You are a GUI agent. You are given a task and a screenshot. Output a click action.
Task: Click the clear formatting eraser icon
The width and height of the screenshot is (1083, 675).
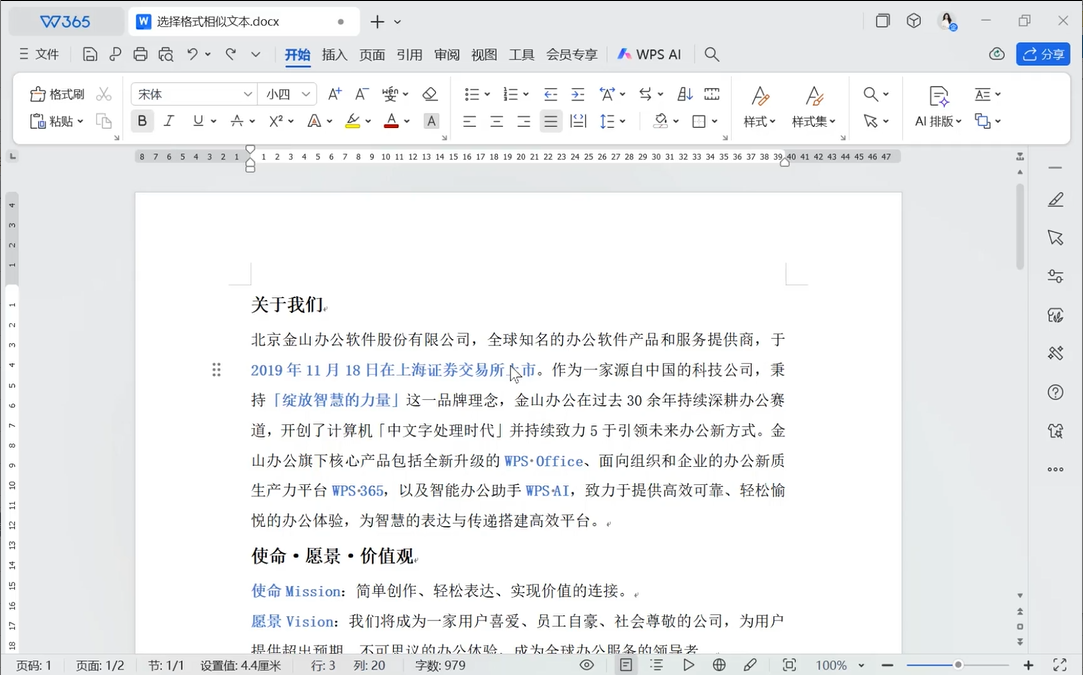click(x=430, y=94)
